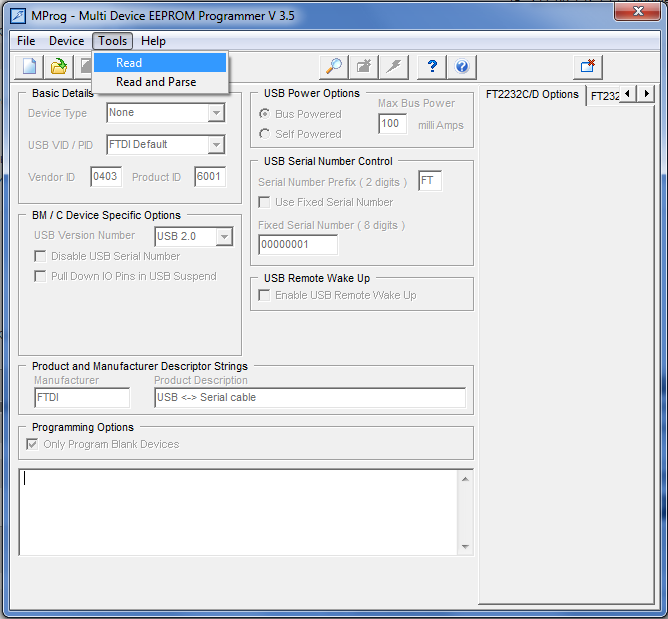
Task: Click the magnifier Scan devices icon
Action: pyautogui.click(x=334, y=67)
